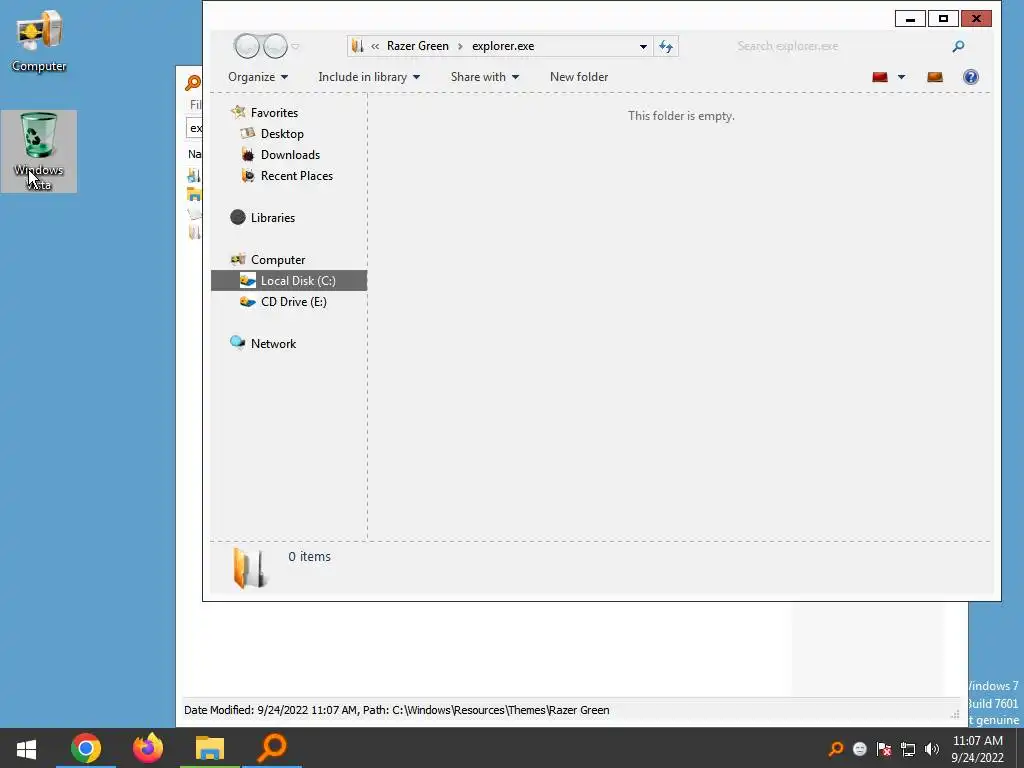Expand the arrow after Razer Green breadcrumb
This screenshot has height=768, width=1024.
click(460, 46)
